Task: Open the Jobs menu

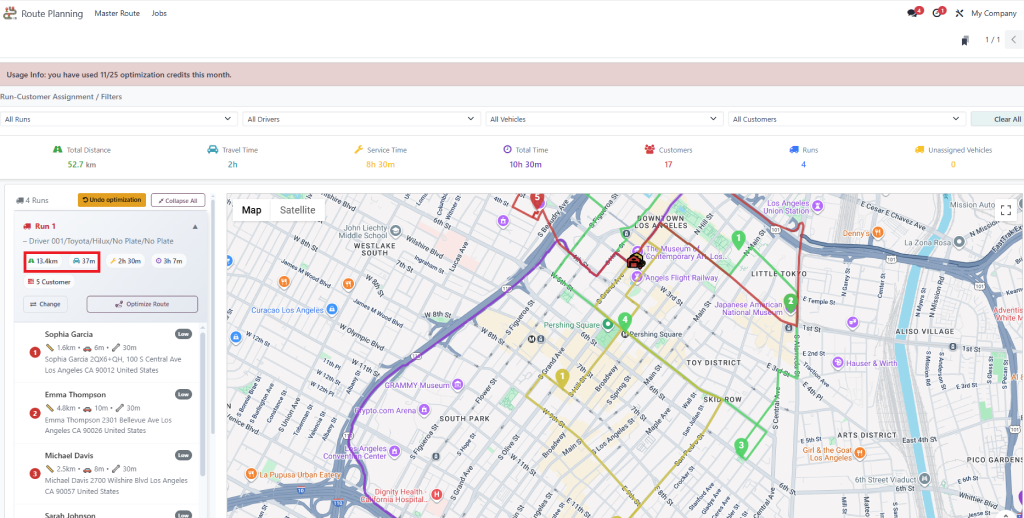Action: [160, 14]
